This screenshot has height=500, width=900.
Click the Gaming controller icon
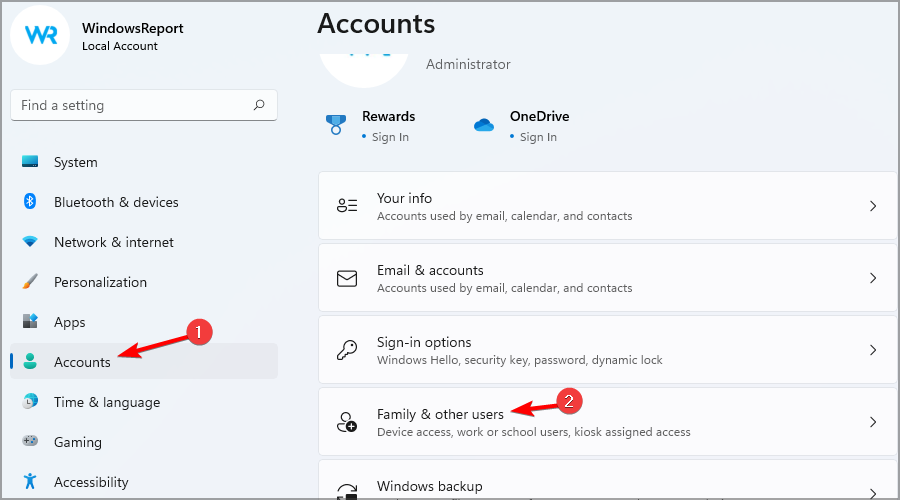click(30, 442)
